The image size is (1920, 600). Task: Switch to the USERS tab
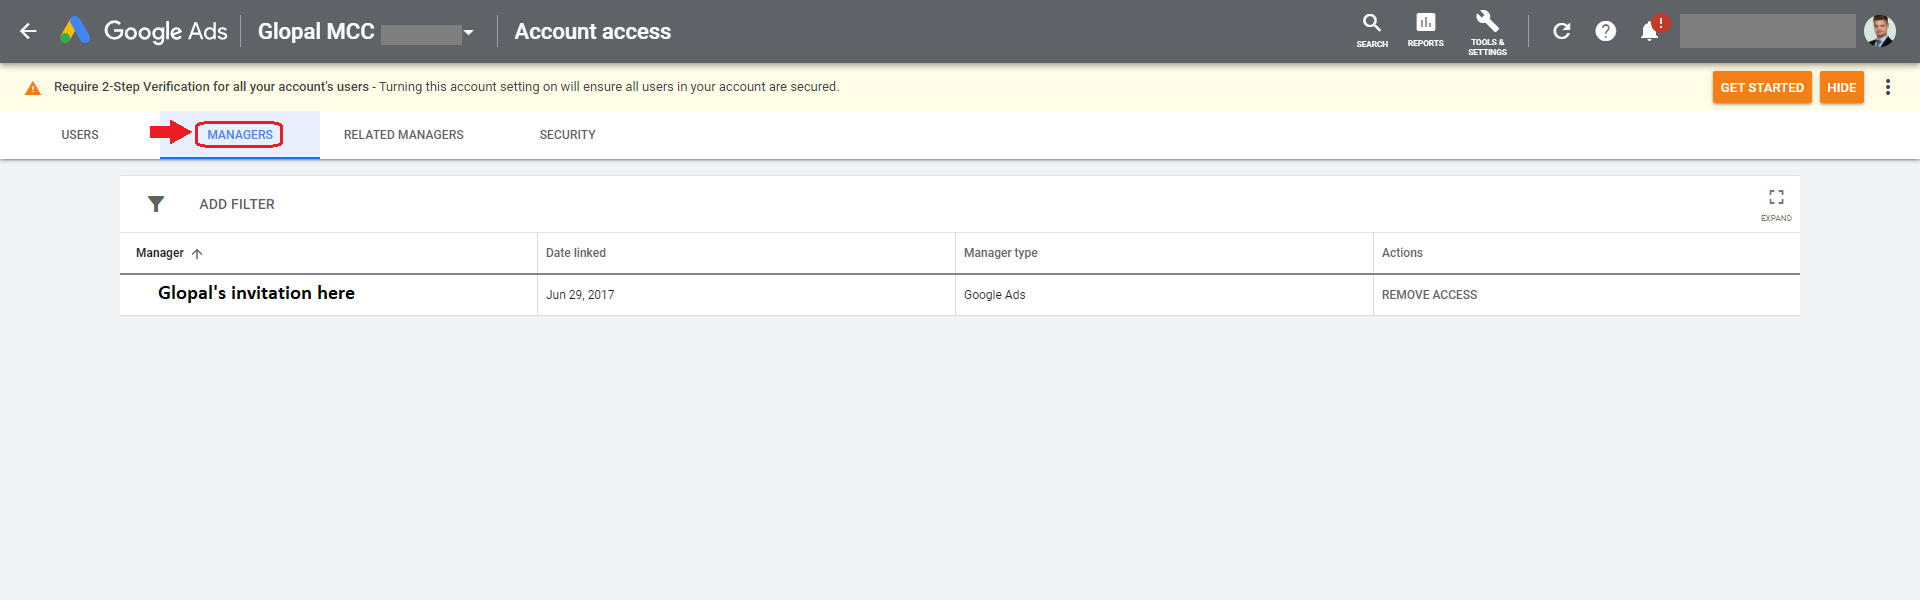(80, 135)
